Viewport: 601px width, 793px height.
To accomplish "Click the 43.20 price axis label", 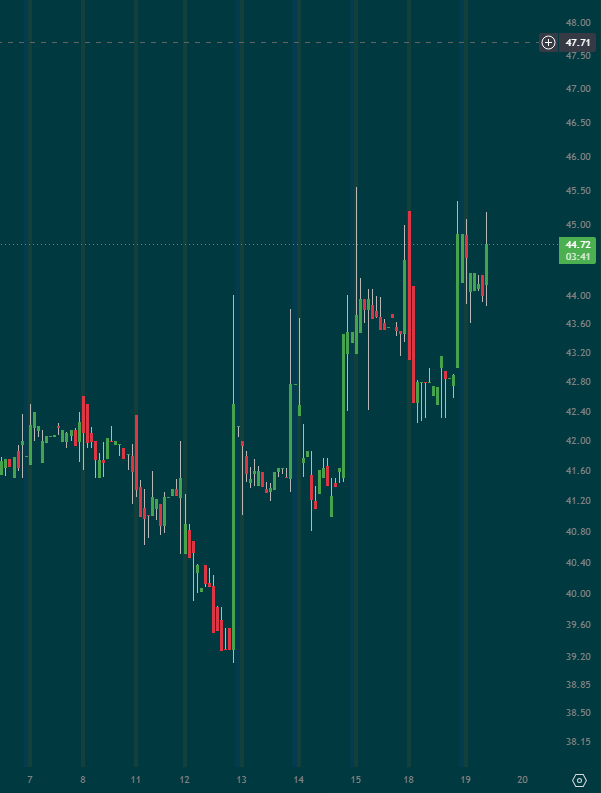I will point(578,353).
